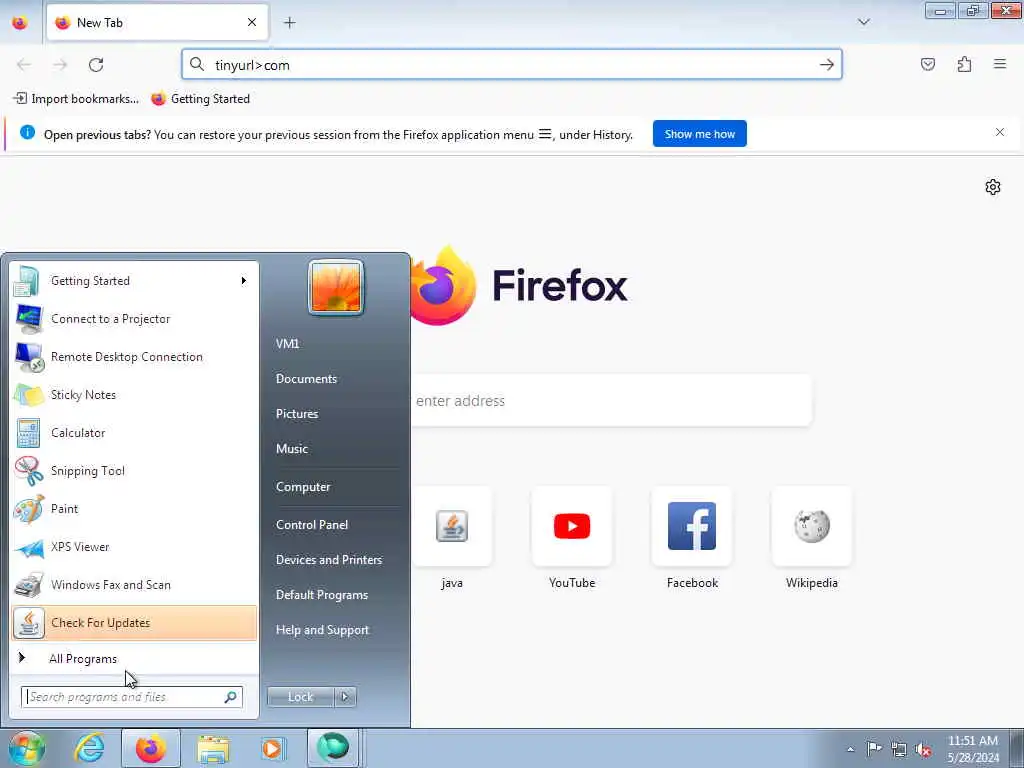Show hidden tray icons arrow
This screenshot has height=768, width=1024.
(x=850, y=749)
